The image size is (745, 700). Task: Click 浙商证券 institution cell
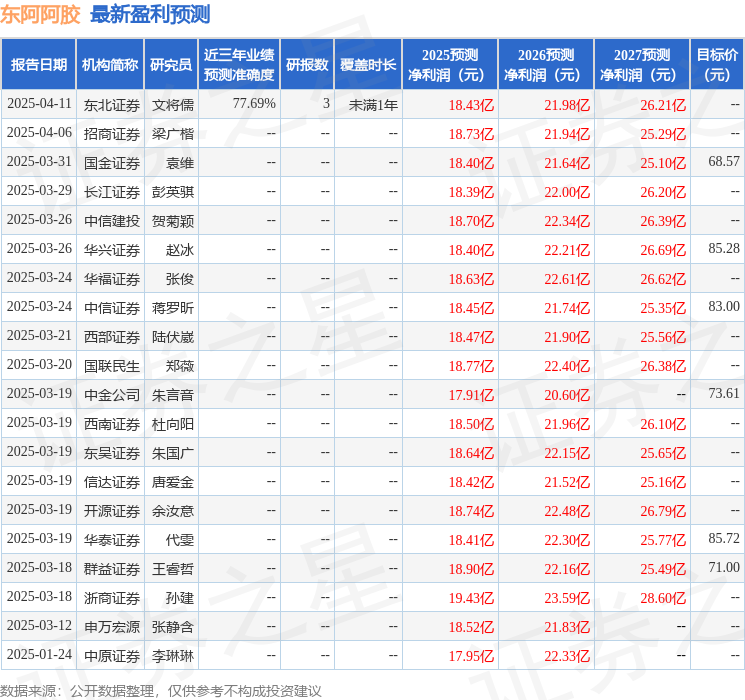112,598
